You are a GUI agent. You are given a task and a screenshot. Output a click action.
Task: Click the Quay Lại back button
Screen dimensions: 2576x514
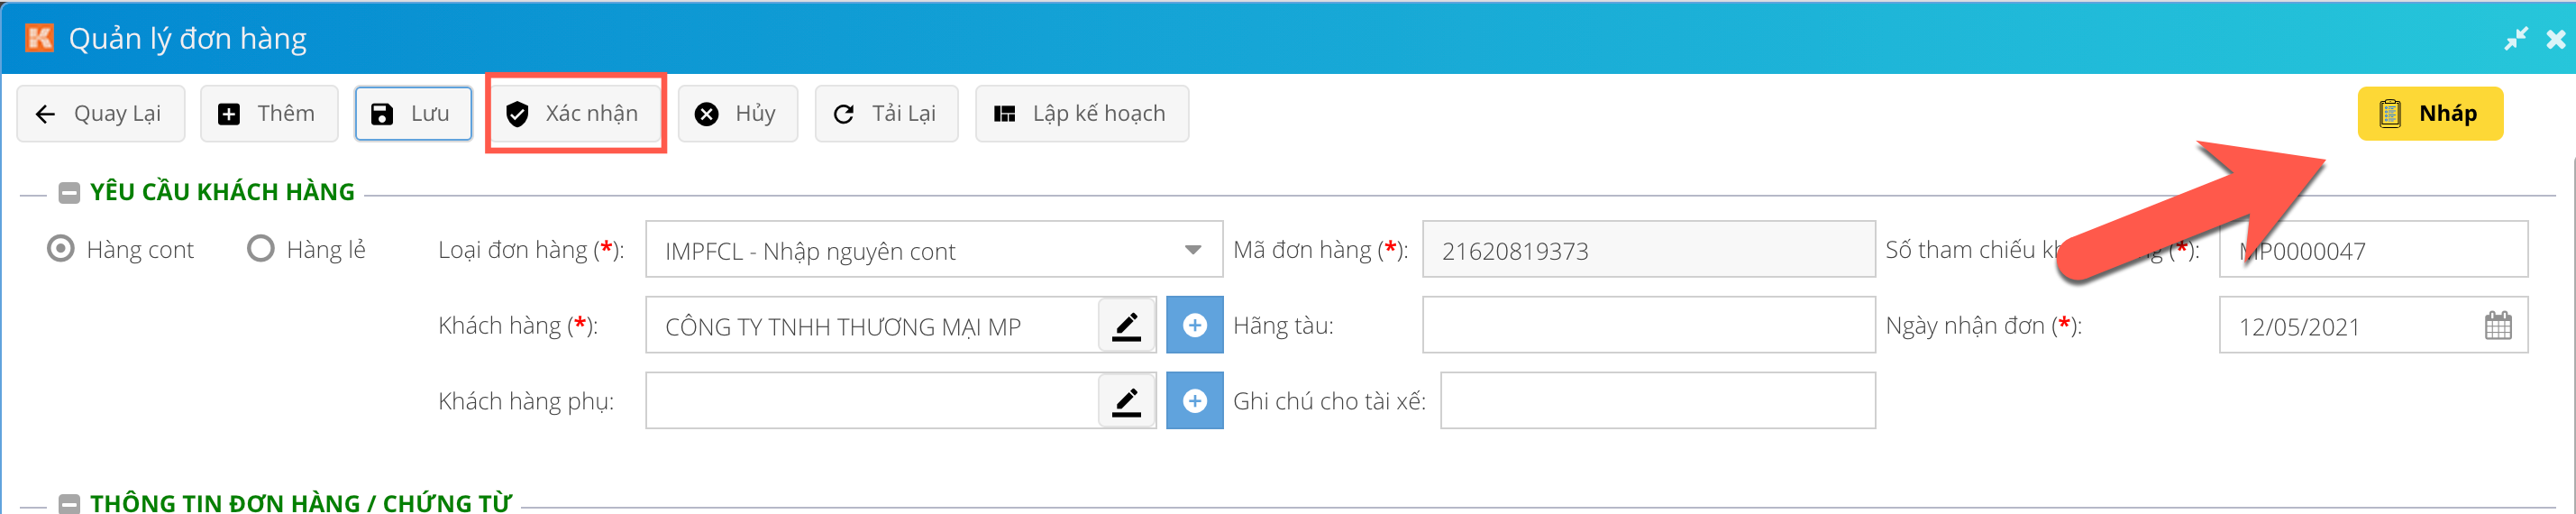pos(101,114)
